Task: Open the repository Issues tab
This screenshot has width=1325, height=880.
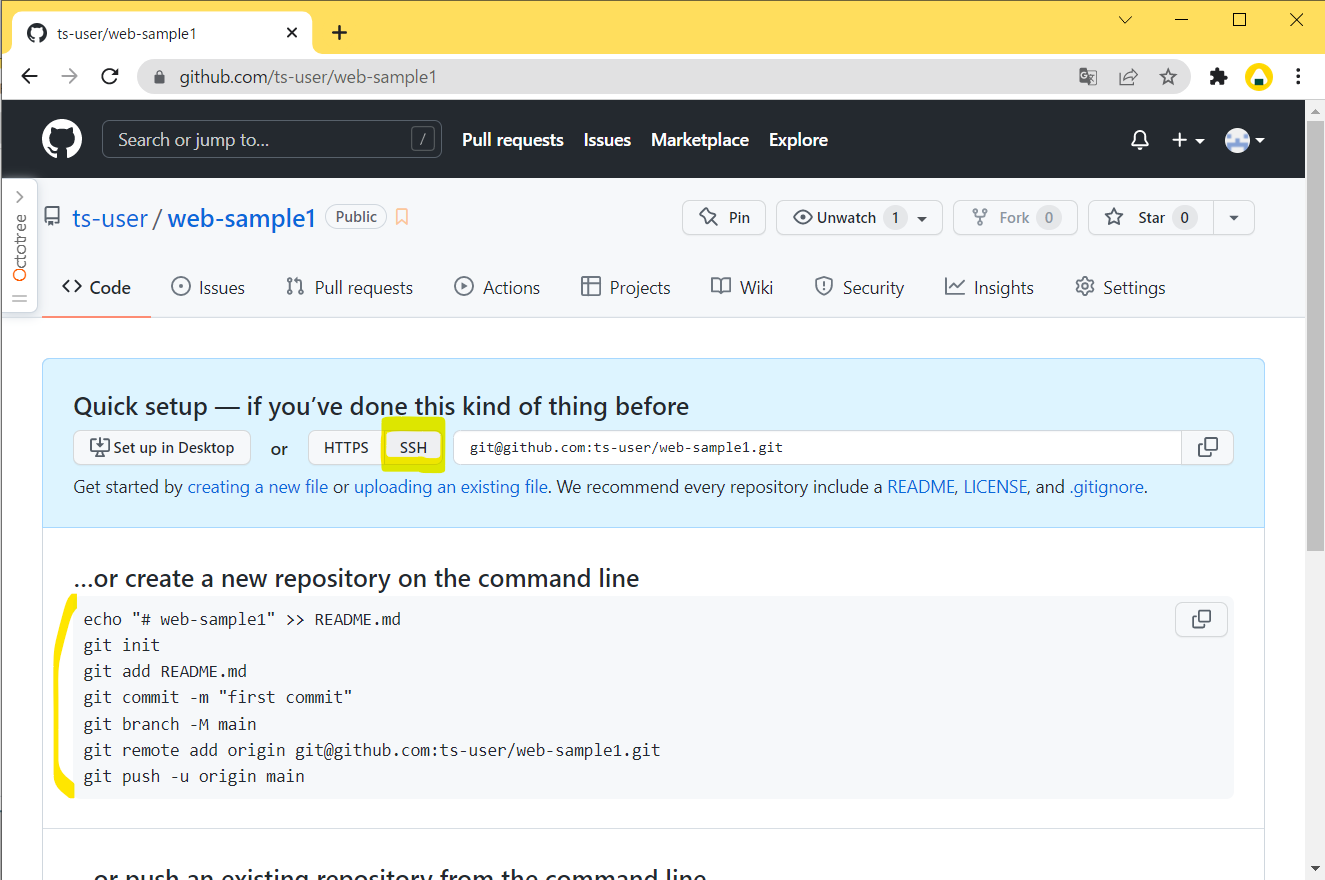Action: click(208, 287)
